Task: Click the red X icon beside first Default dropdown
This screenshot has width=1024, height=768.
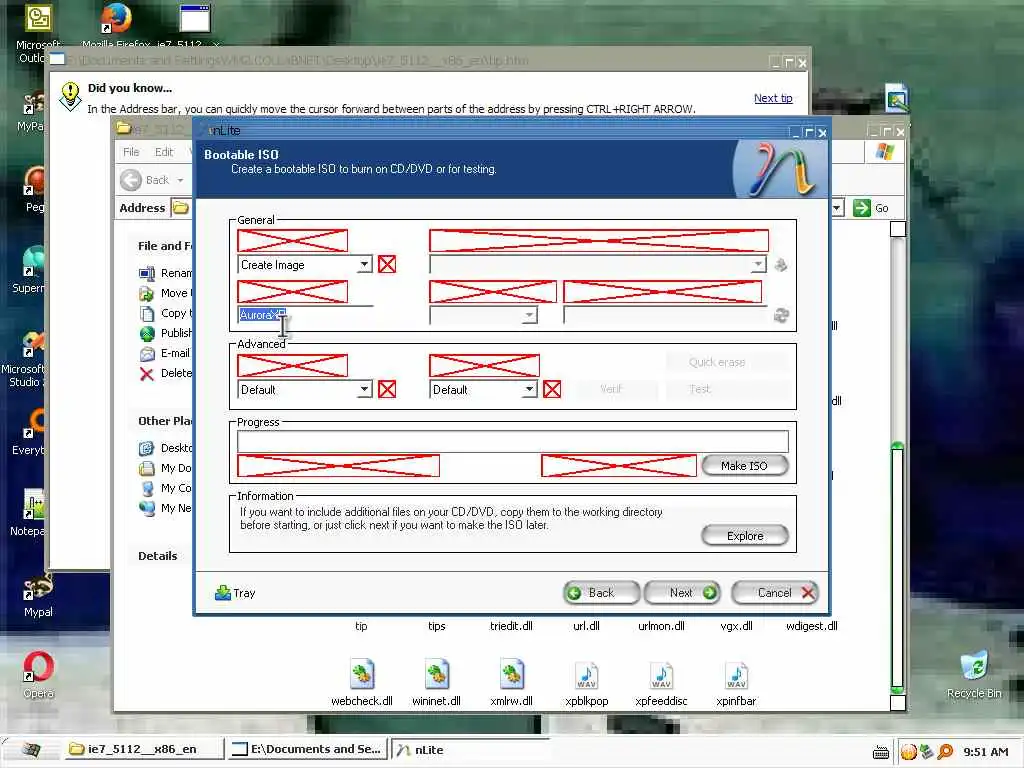Action: (387, 390)
